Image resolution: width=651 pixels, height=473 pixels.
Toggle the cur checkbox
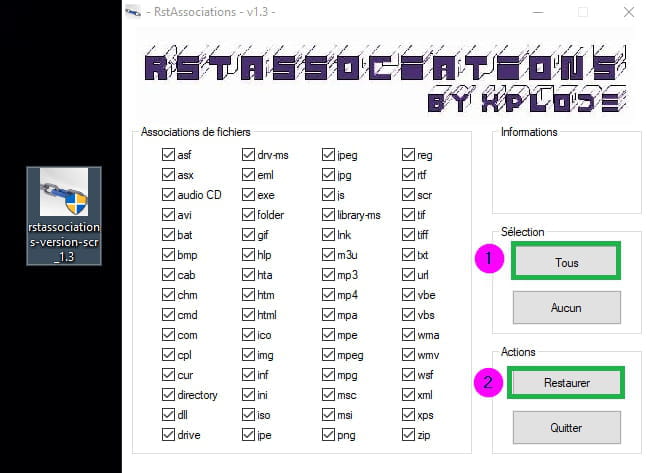(x=168, y=375)
